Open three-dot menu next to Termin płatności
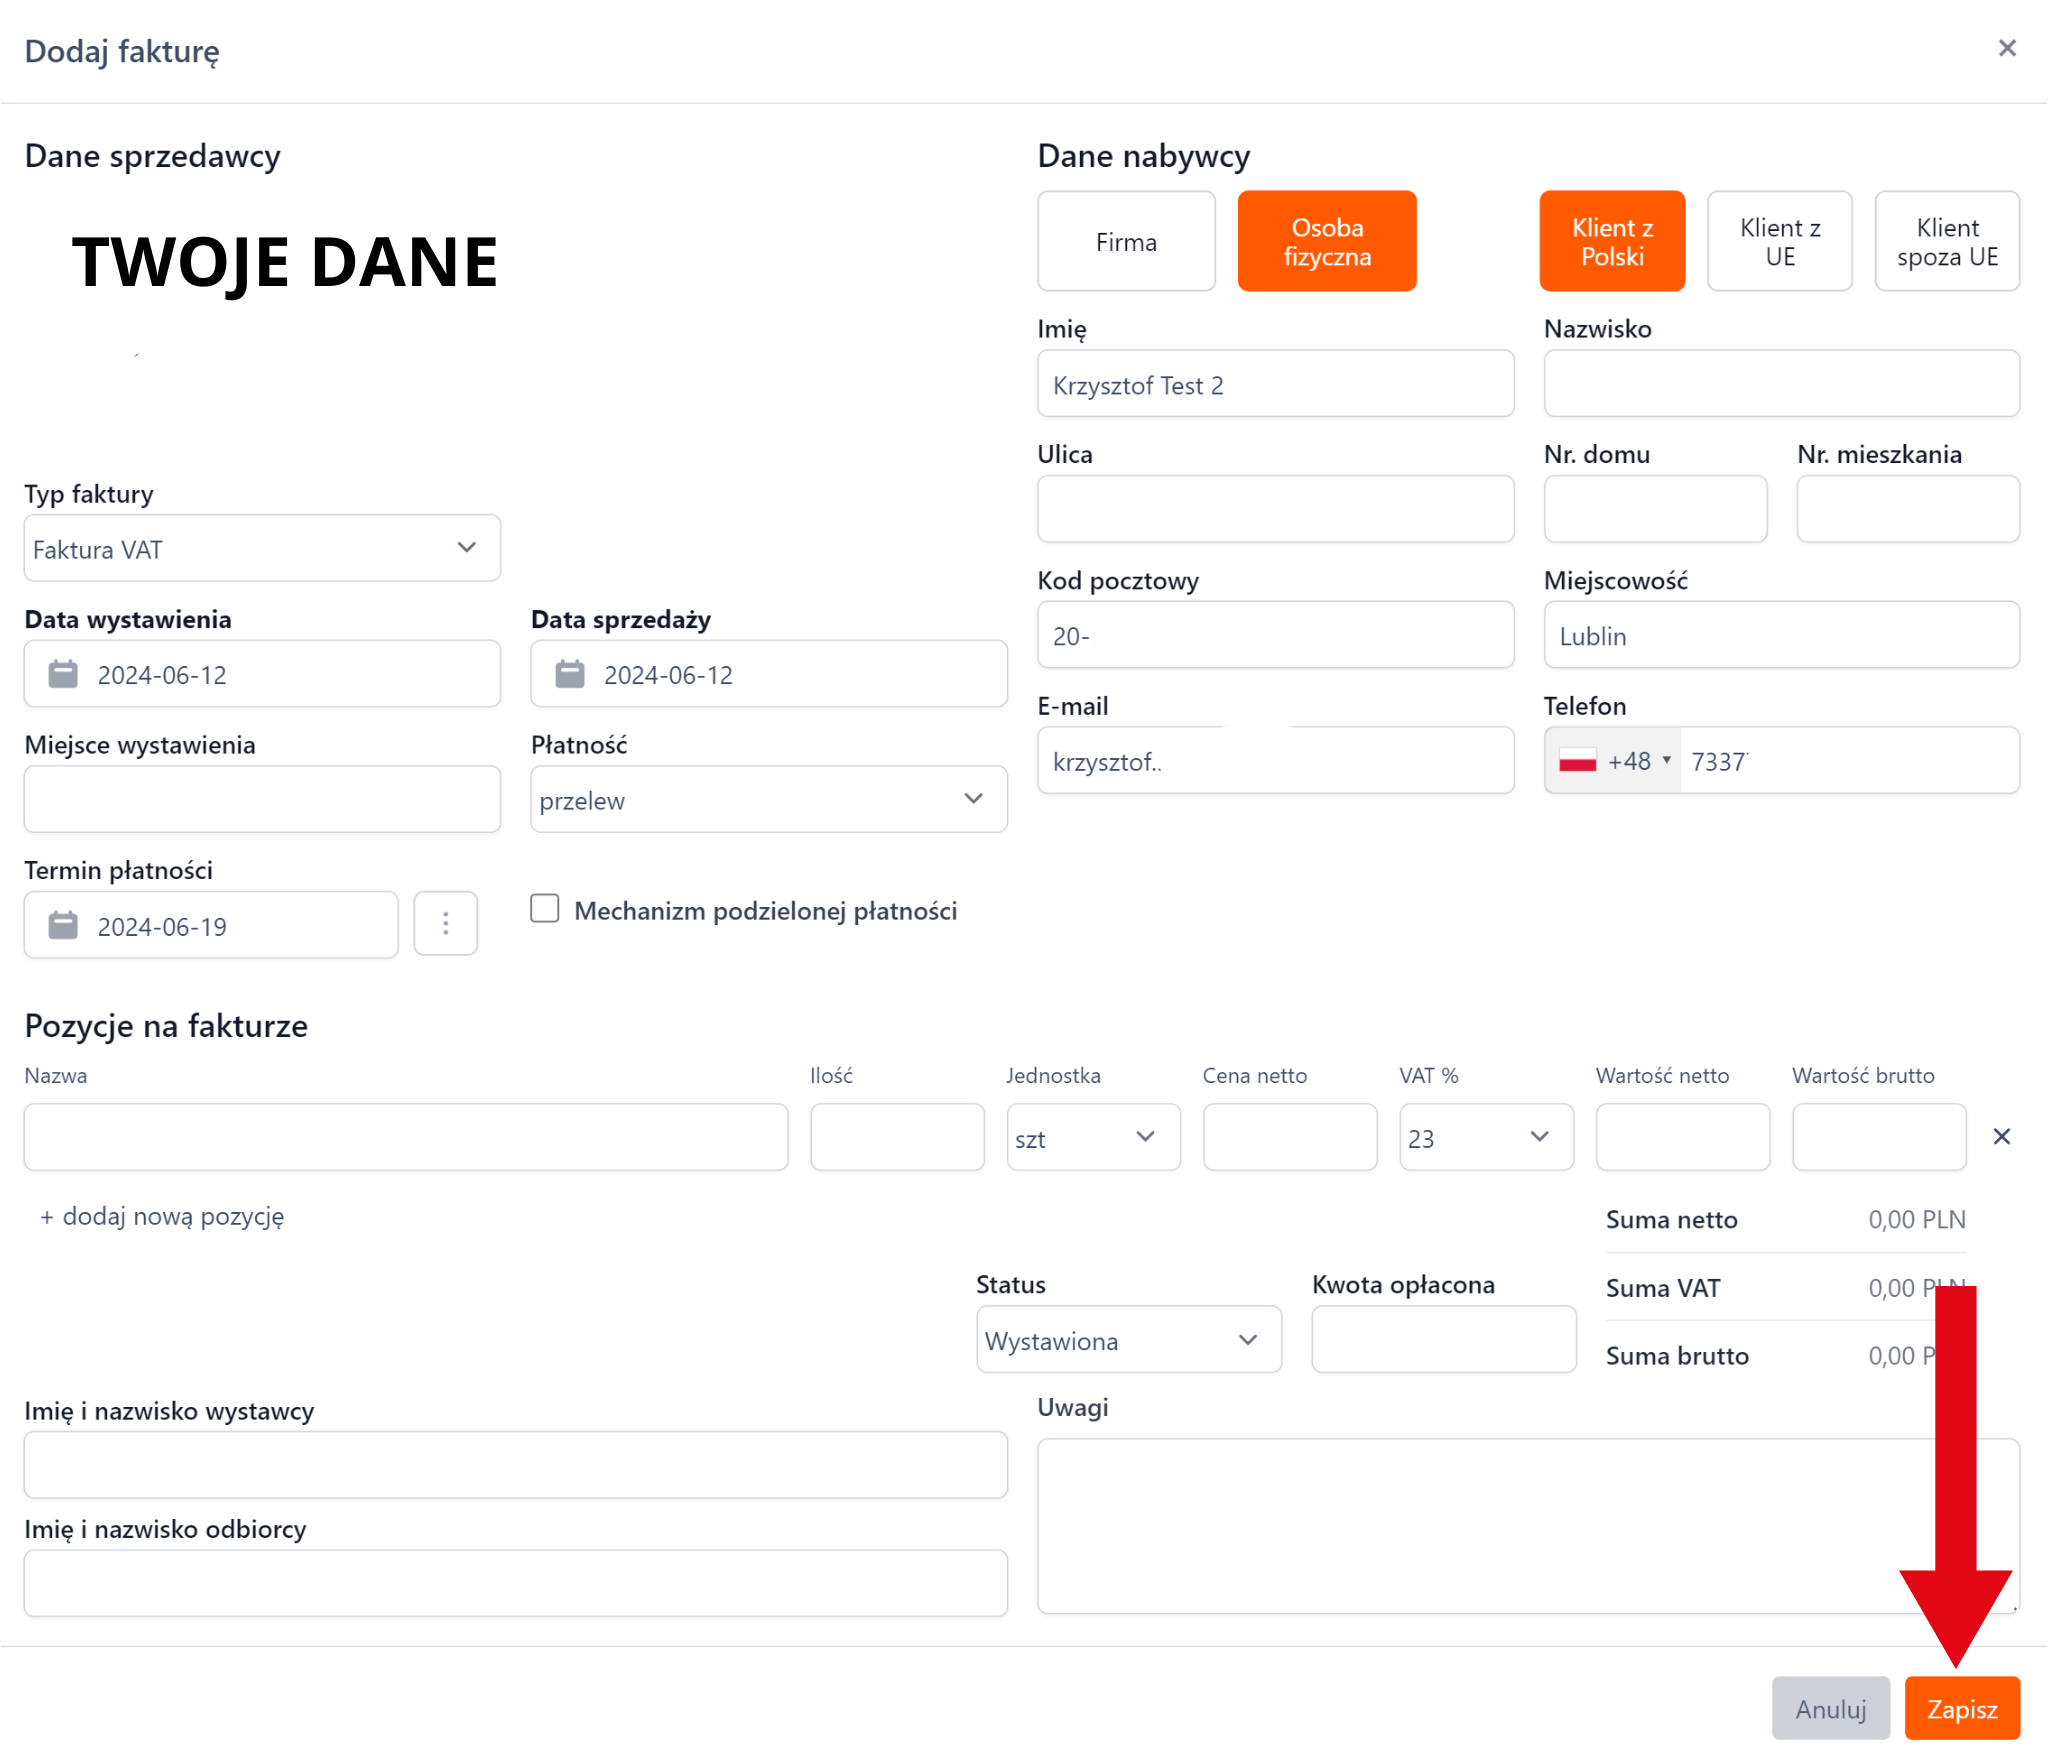This screenshot has width=2048, height=1759. (x=446, y=924)
